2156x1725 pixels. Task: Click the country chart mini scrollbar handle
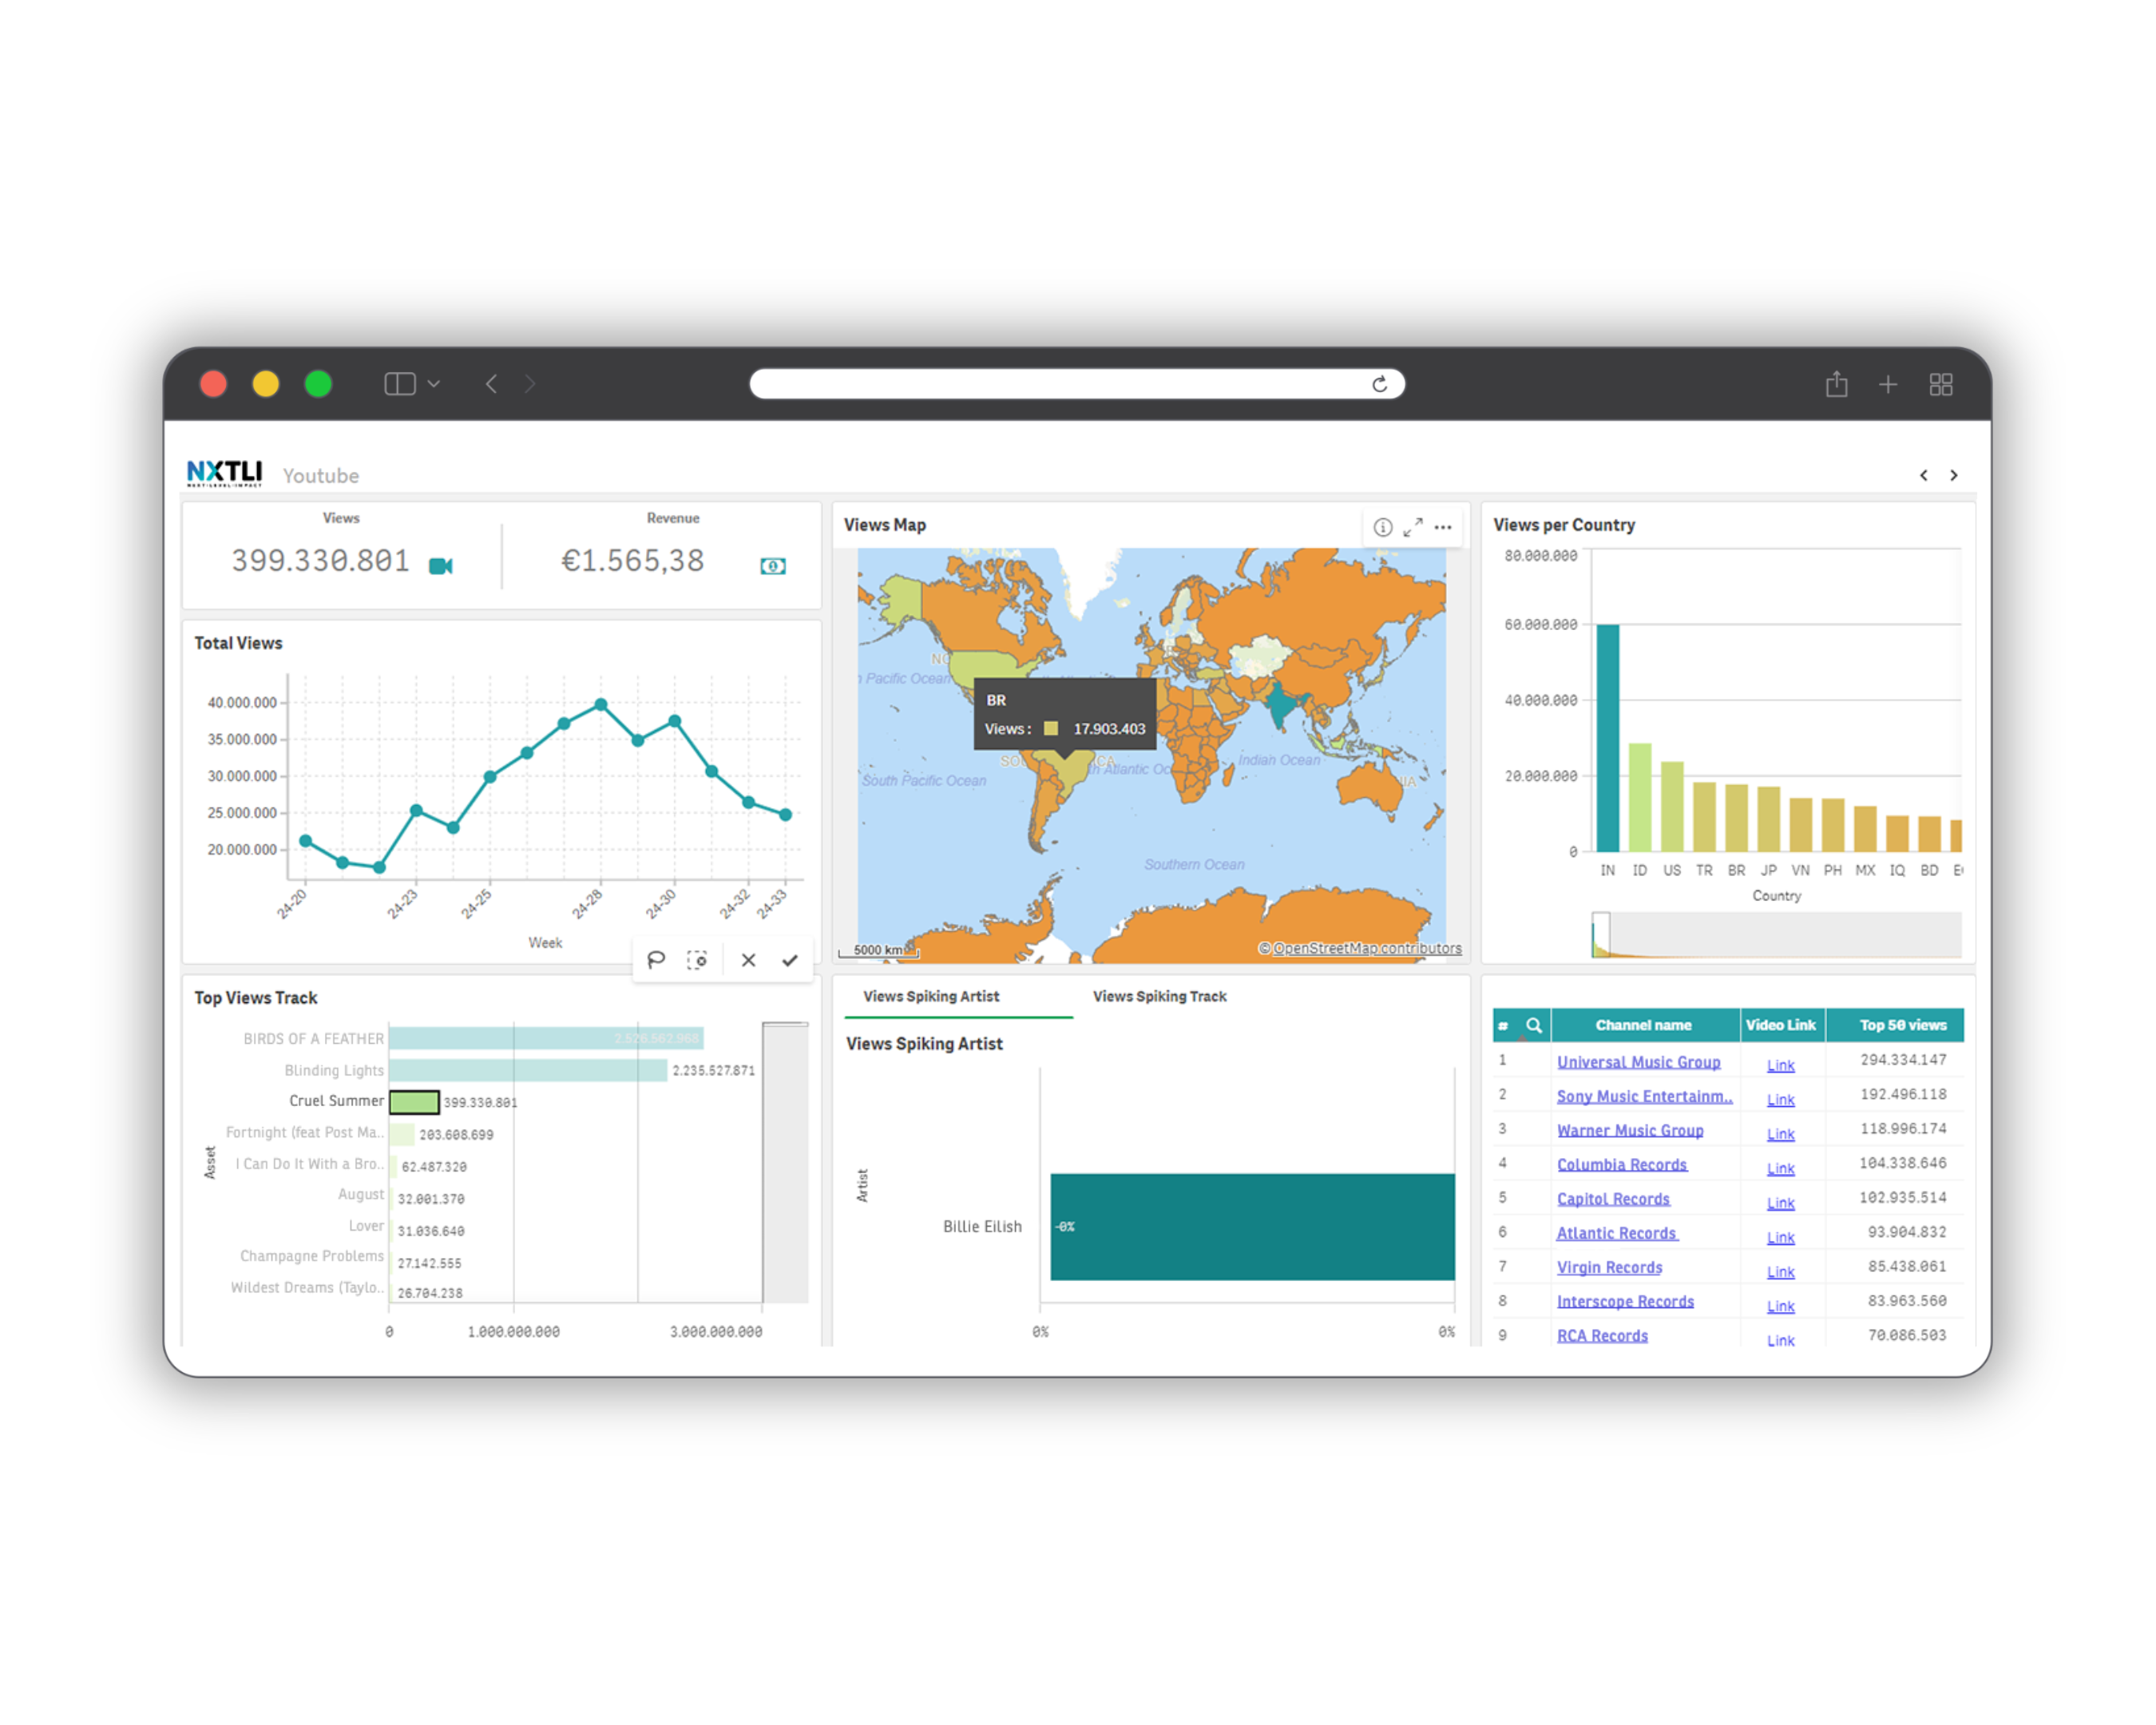(1601, 935)
